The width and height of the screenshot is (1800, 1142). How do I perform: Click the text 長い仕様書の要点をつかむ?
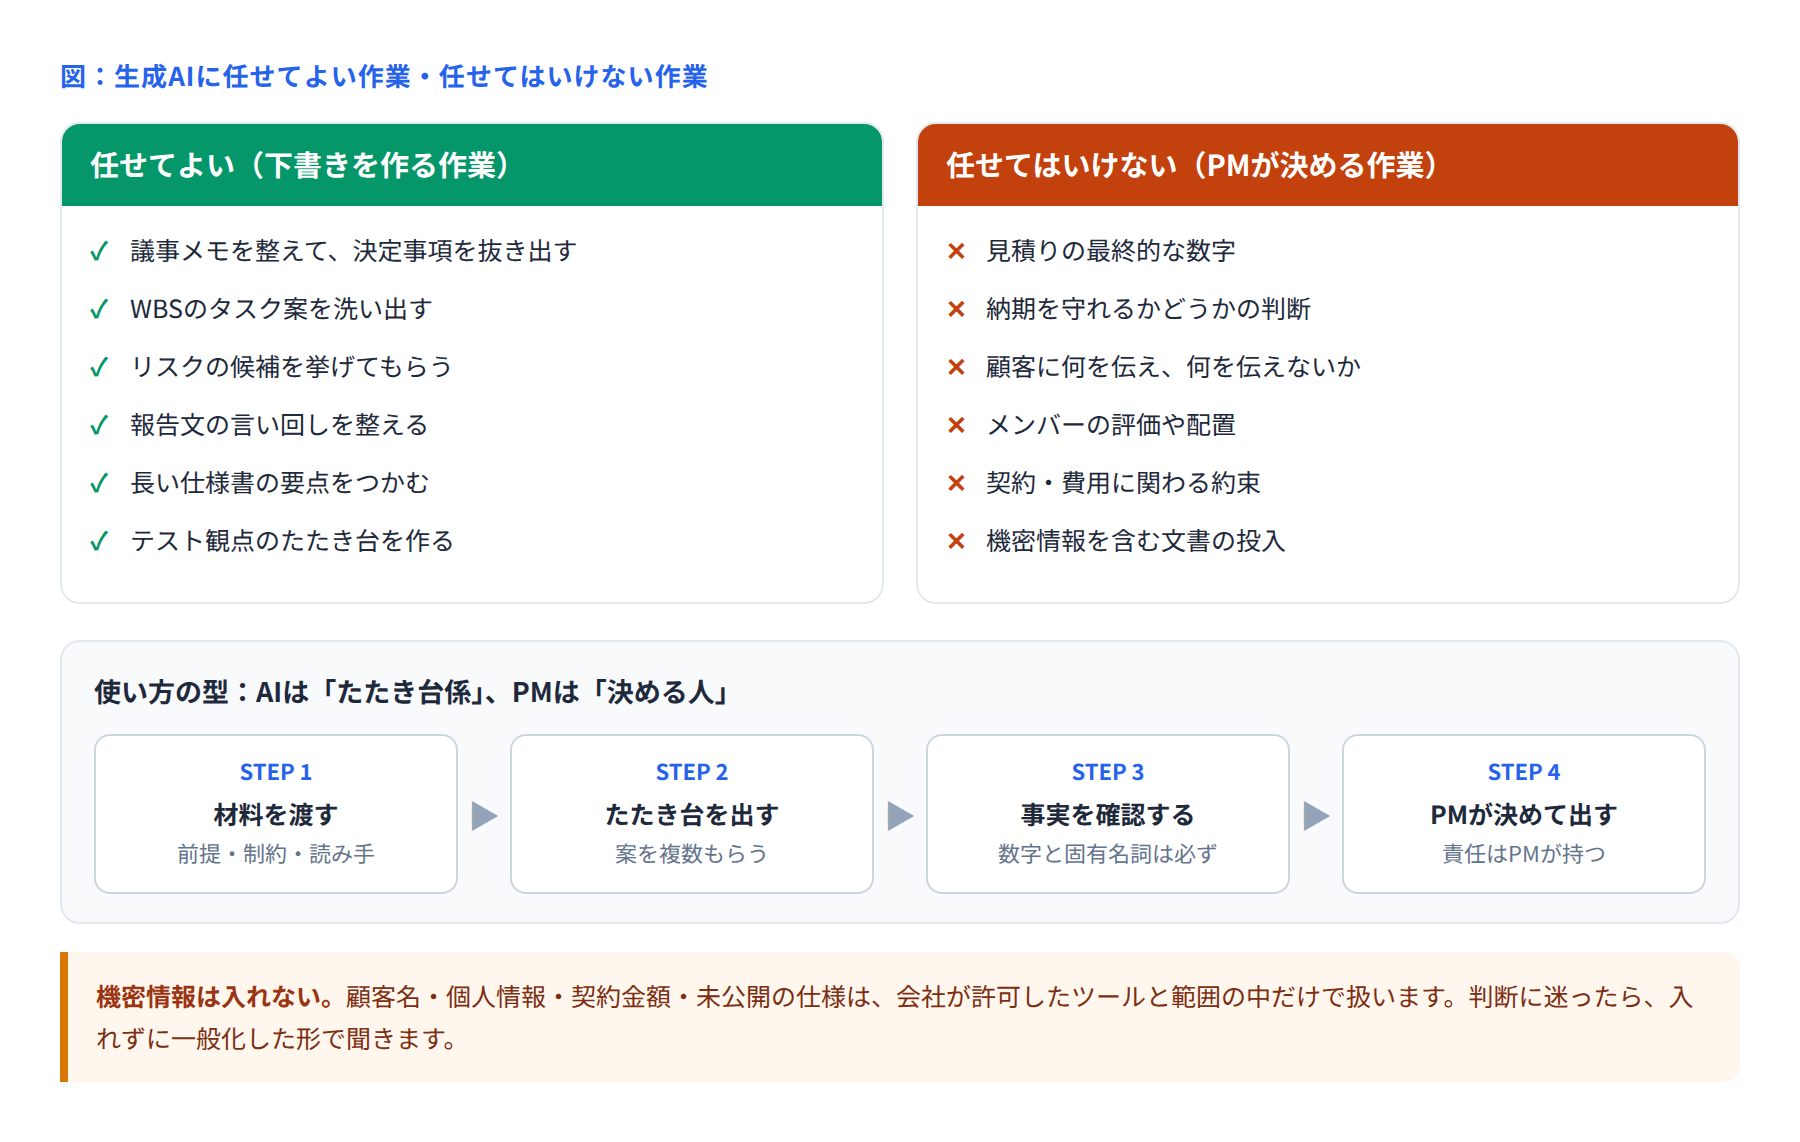[x=279, y=483]
